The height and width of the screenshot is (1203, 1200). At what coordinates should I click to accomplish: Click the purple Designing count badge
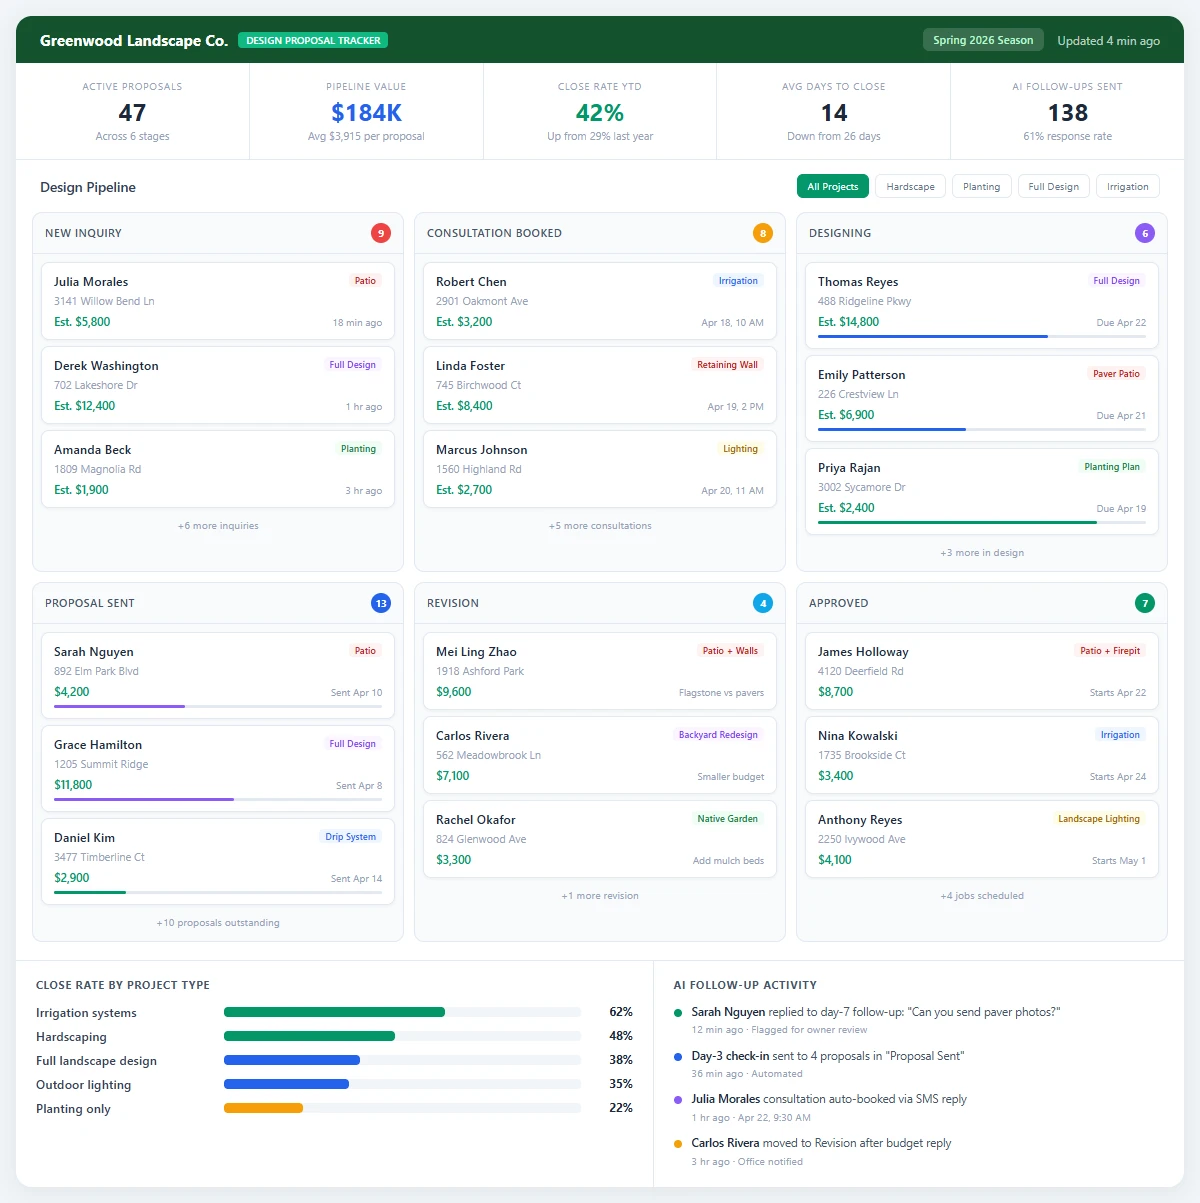[1145, 232]
